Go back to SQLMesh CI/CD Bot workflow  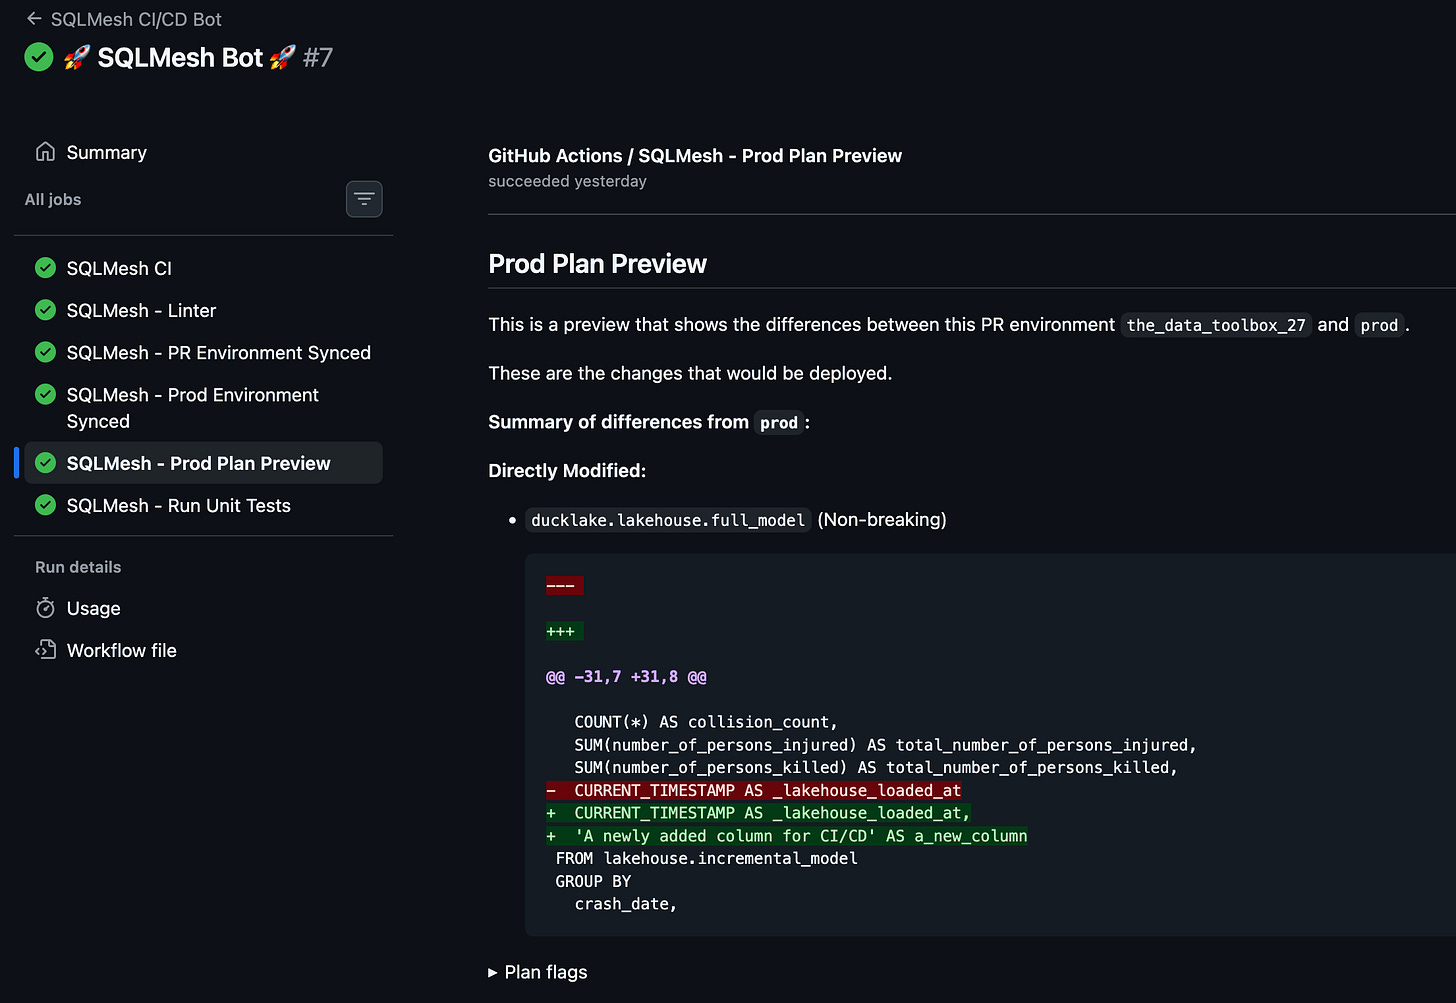tap(123, 19)
